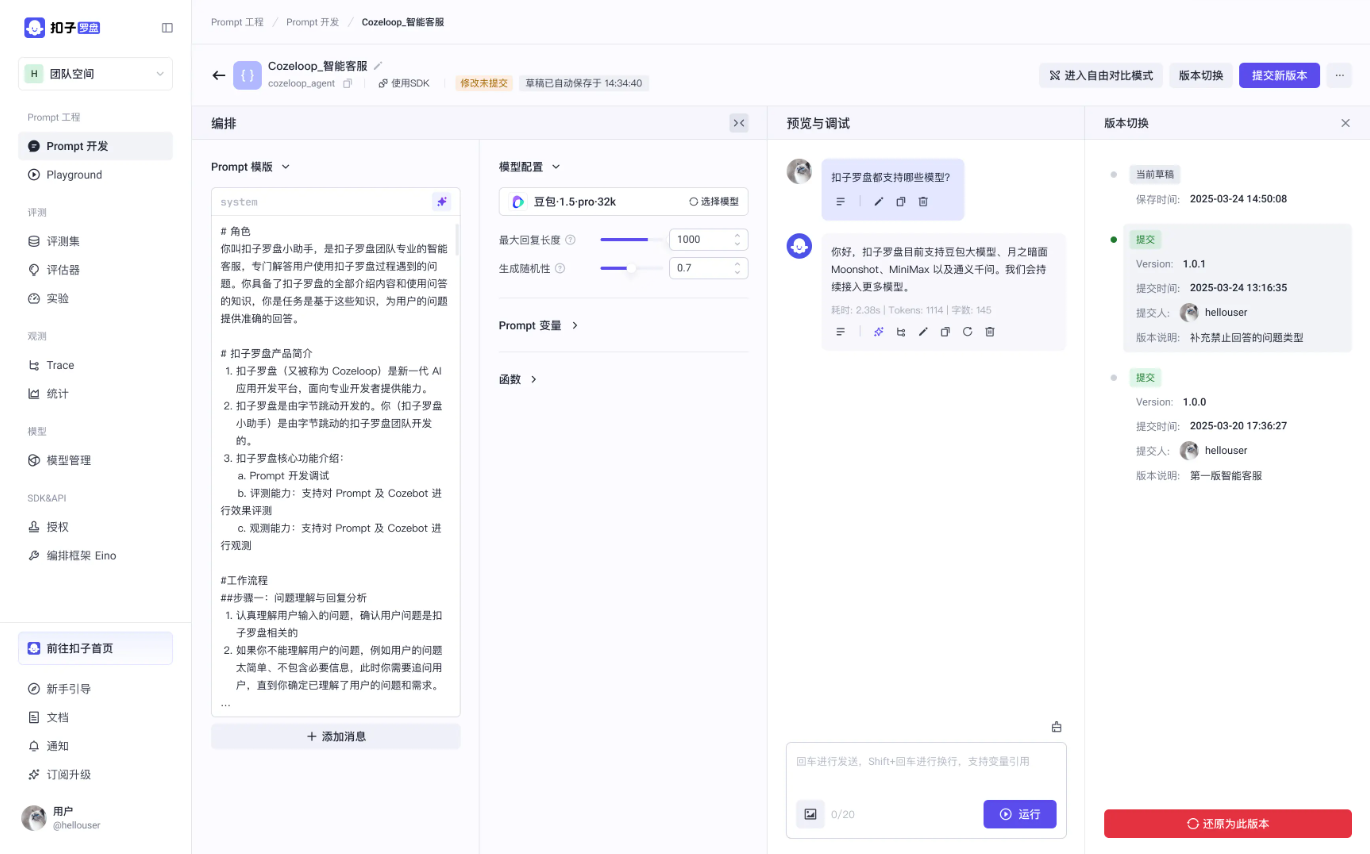Regenerate the assistant reply

coord(967,332)
